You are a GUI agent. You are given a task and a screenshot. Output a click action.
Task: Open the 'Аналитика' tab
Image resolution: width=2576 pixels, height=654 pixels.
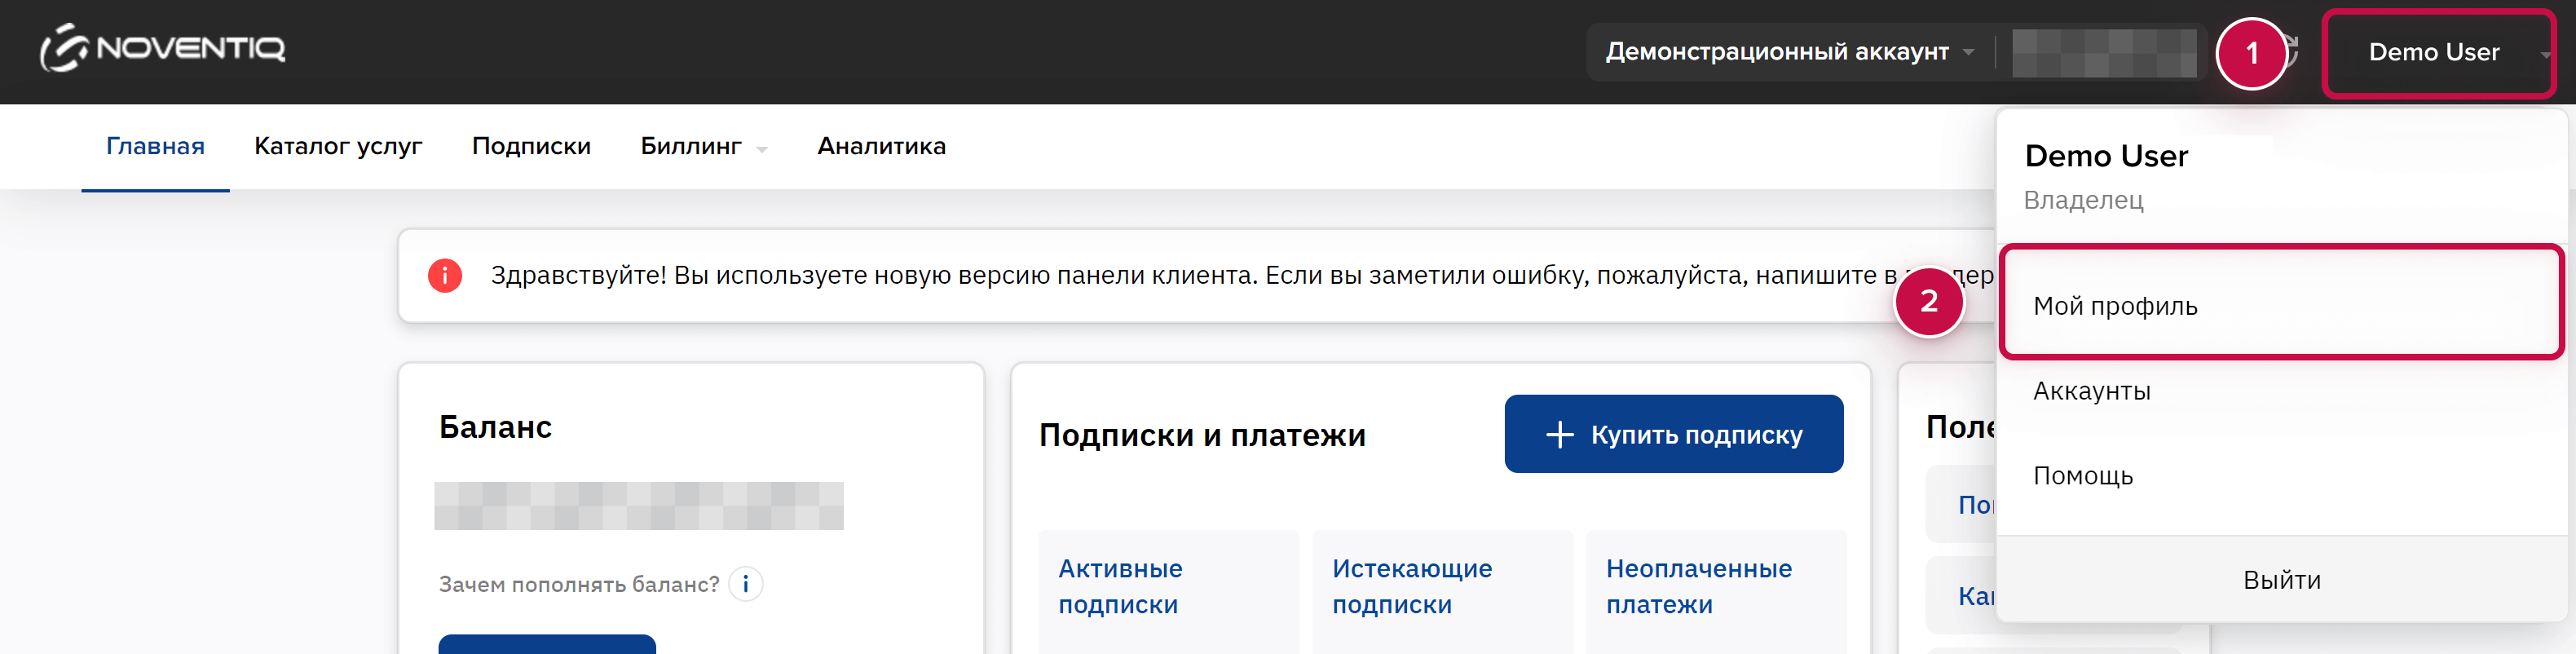pyautogui.click(x=881, y=147)
